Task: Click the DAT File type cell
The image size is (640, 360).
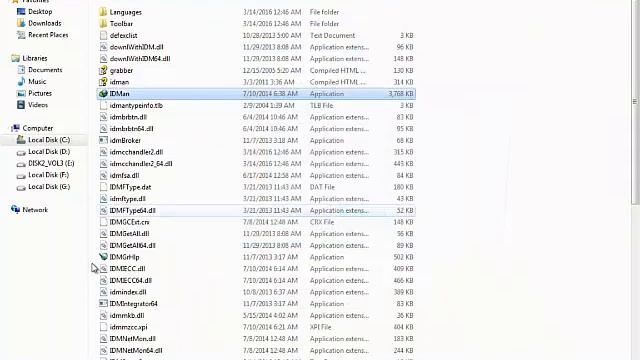Action: [322, 187]
